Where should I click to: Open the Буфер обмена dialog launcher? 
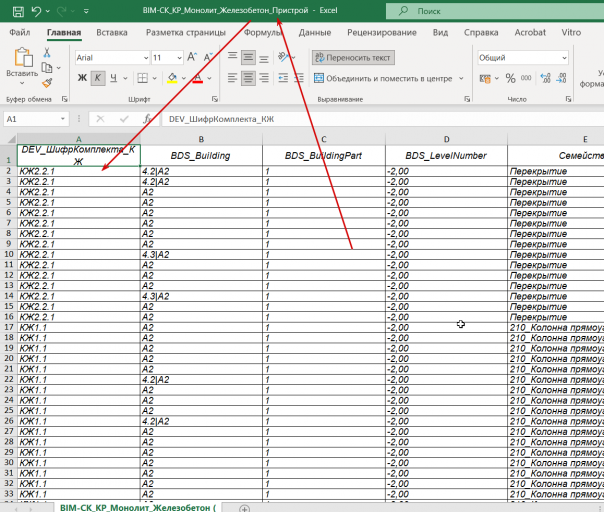(64, 99)
